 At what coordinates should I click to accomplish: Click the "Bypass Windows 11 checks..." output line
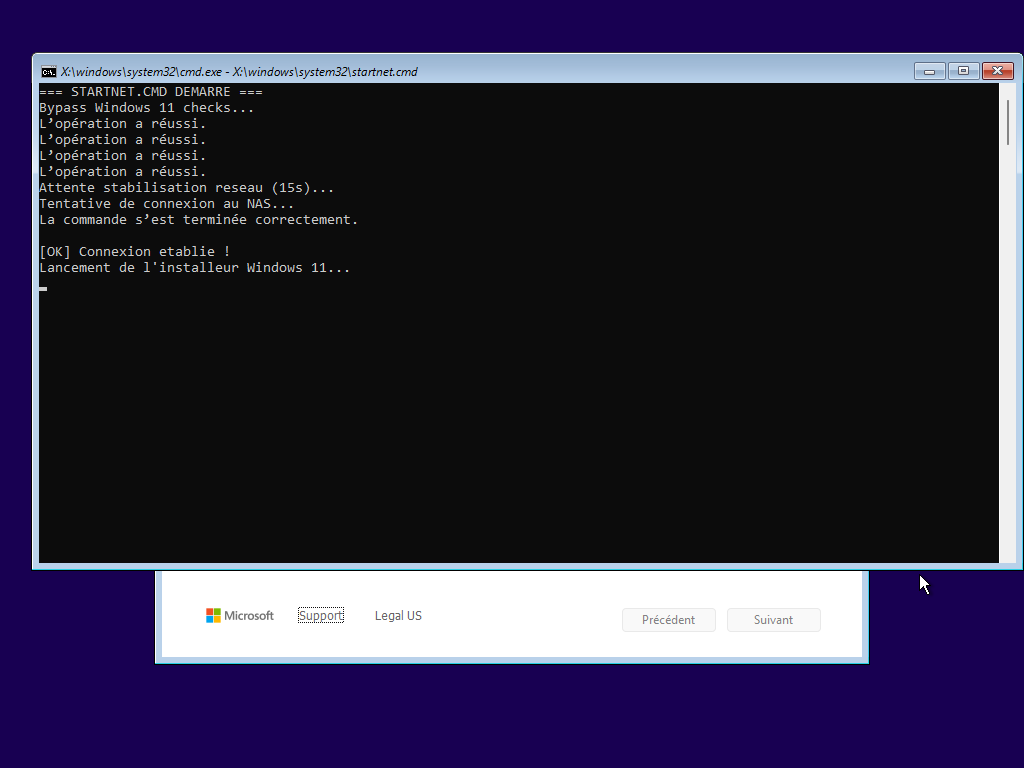[x=146, y=108]
